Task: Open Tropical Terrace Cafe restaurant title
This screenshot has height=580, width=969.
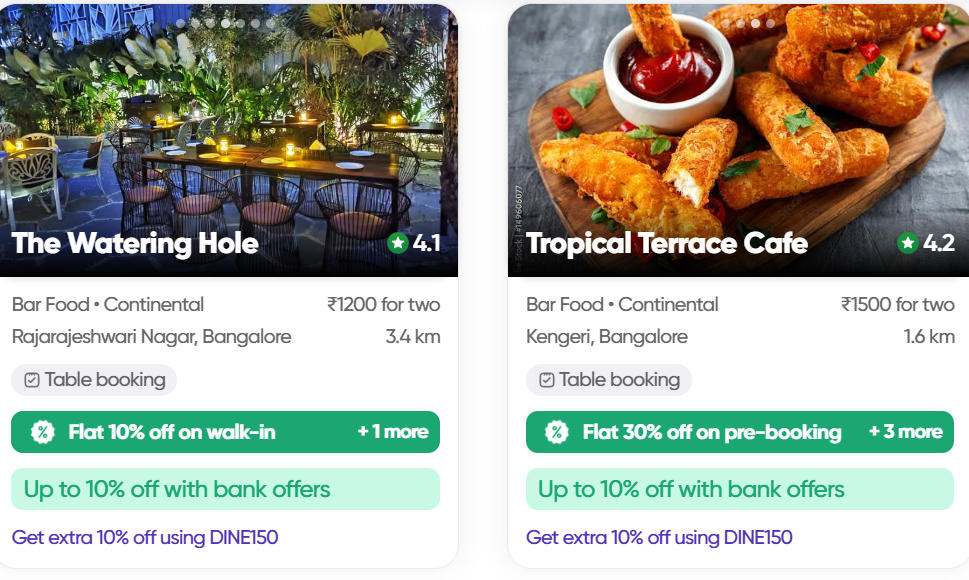Action: (x=667, y=243)
